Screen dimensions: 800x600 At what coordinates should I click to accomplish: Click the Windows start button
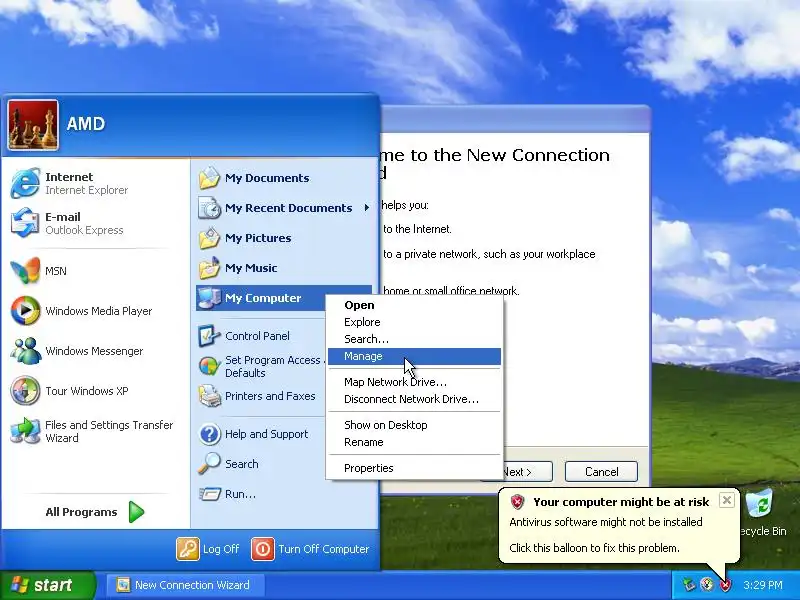(x=47, y=585)
